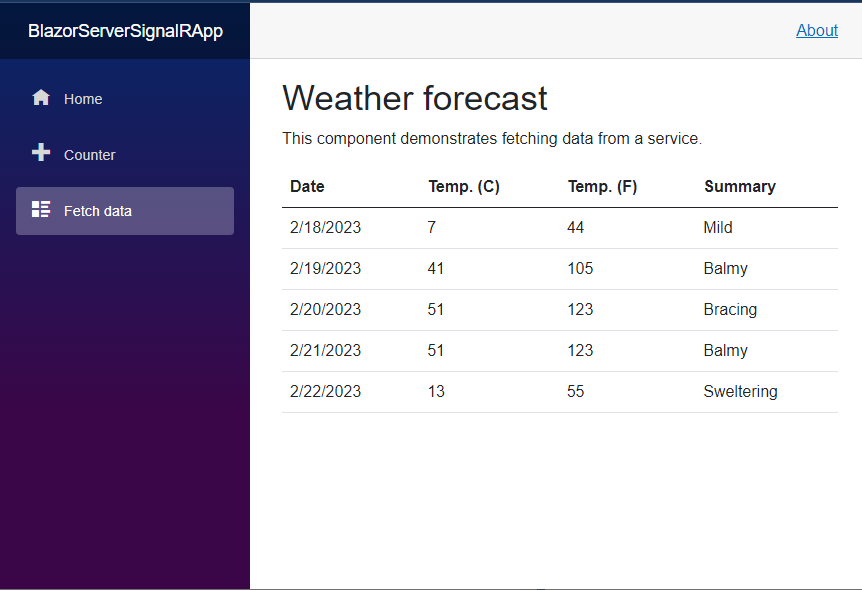This screenshot has width=862, height=590.
Task: Click the Home house icon
Action: [x=41, y=98]
